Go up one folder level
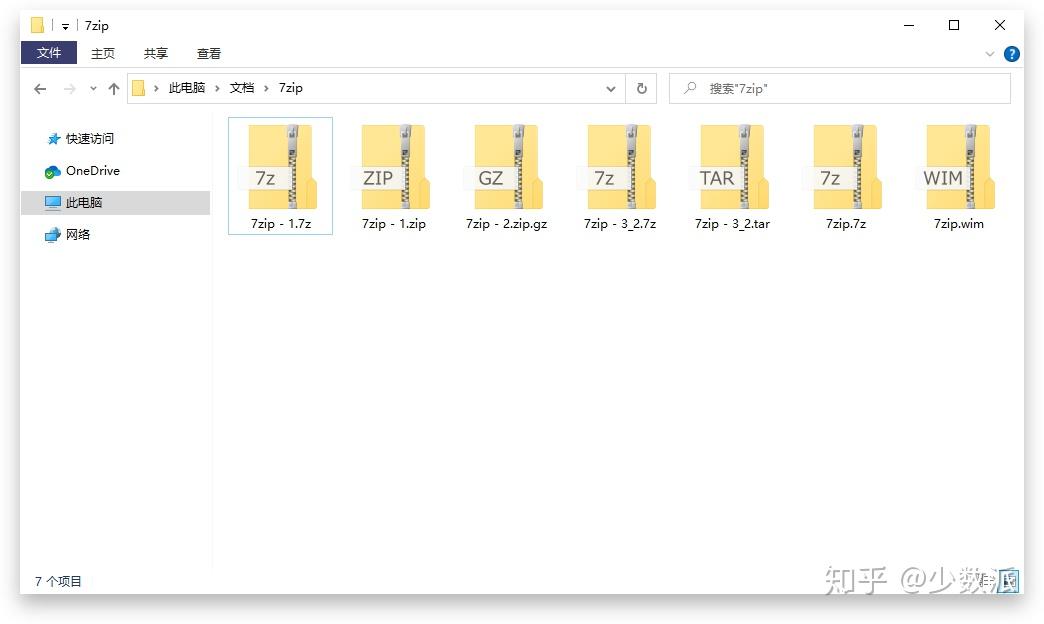This screenshot has height=624, width=1044. tap(114, 89)
